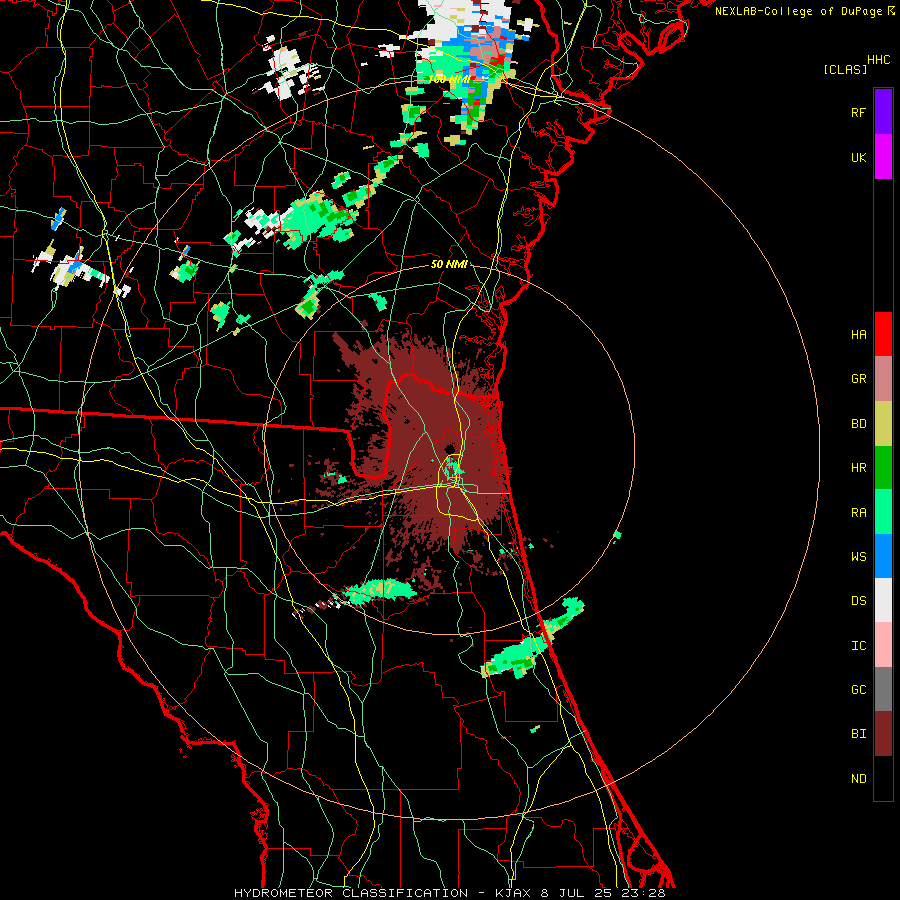Click the Hydrometeor Classification KJAX caption
This screenshot has width=900, height=900.
[x=450, y=893]
